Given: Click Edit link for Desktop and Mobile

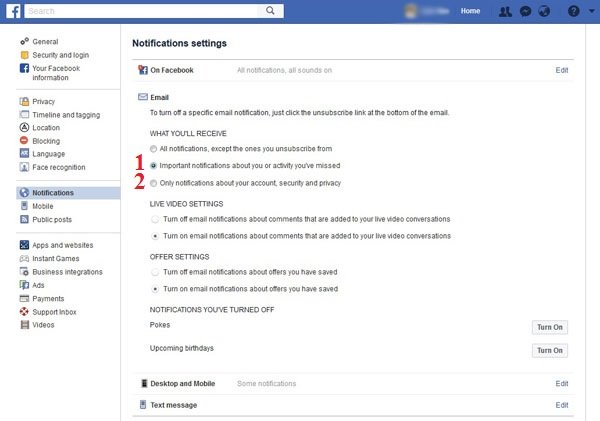Looking at the screenshot, I should (x=562, y=383).
